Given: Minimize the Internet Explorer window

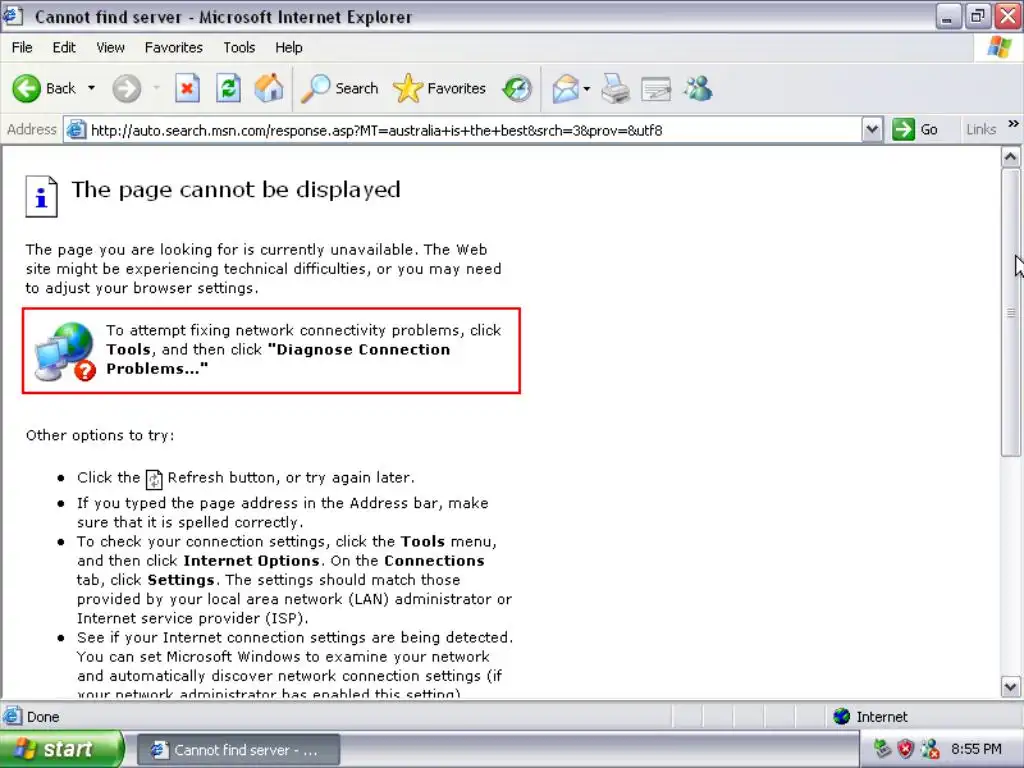Looking at the screenshot, I should [947, 16].
